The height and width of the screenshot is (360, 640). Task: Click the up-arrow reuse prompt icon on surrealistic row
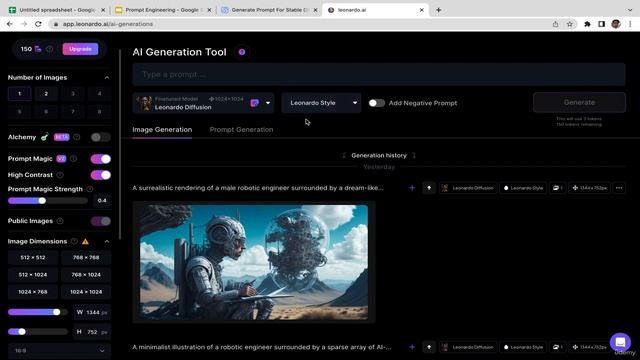429,188
